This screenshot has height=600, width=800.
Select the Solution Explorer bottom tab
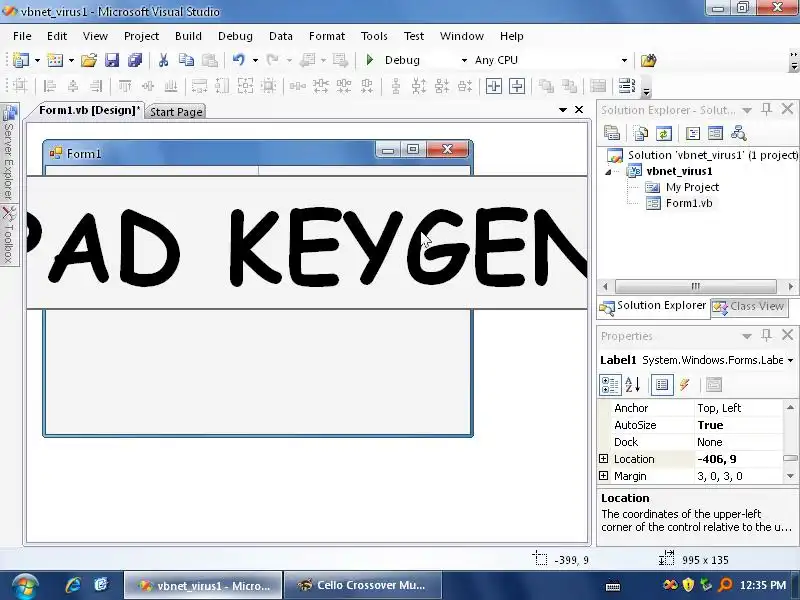(x=654, y=306)
